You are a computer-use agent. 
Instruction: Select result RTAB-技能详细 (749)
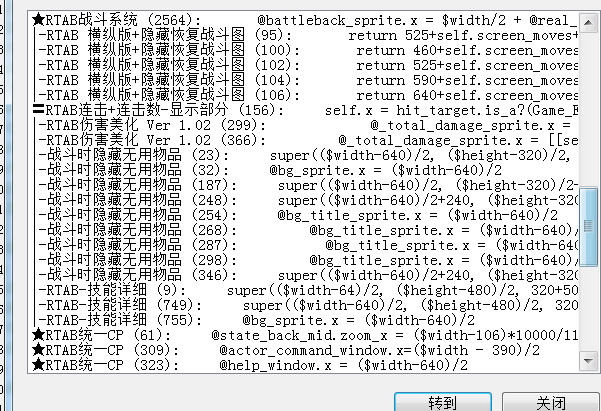(x=304, y=305)
